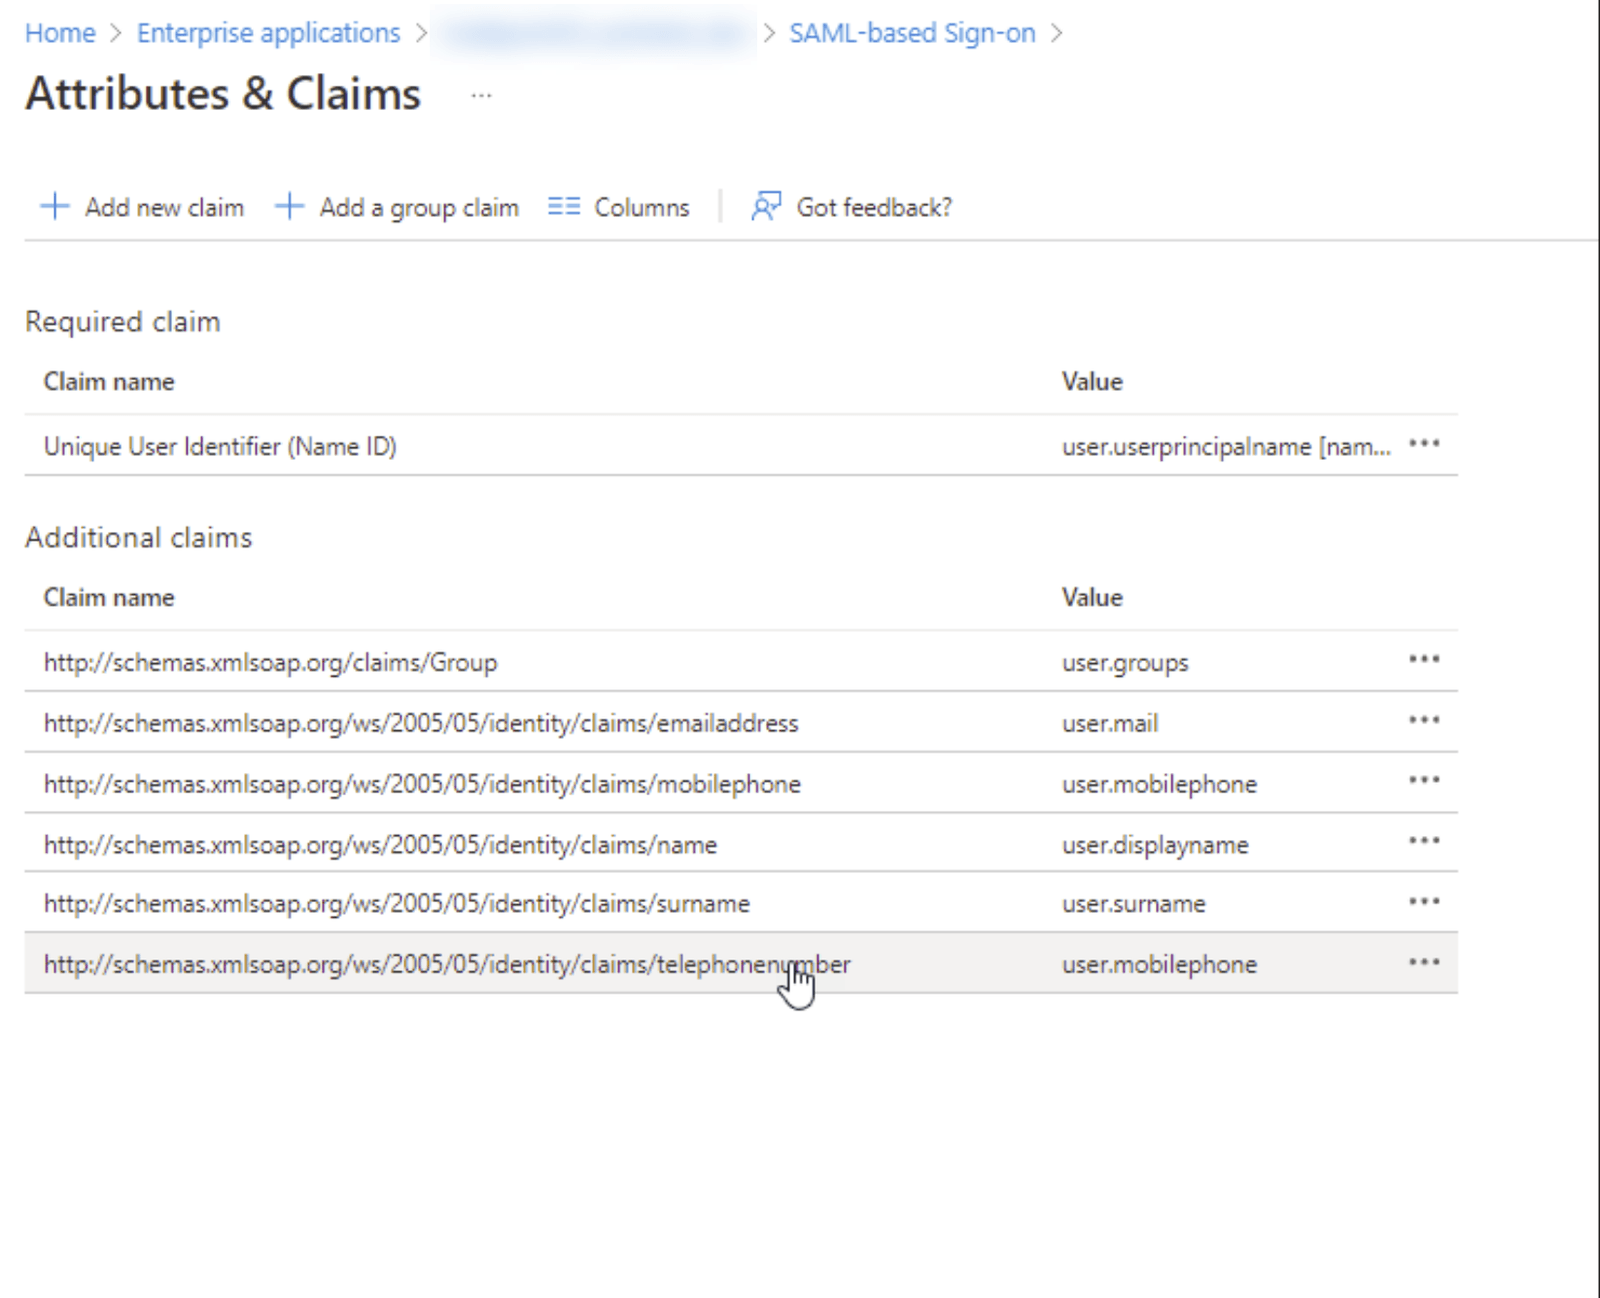Open the telephonenumber claim for editing

point(447,963)
